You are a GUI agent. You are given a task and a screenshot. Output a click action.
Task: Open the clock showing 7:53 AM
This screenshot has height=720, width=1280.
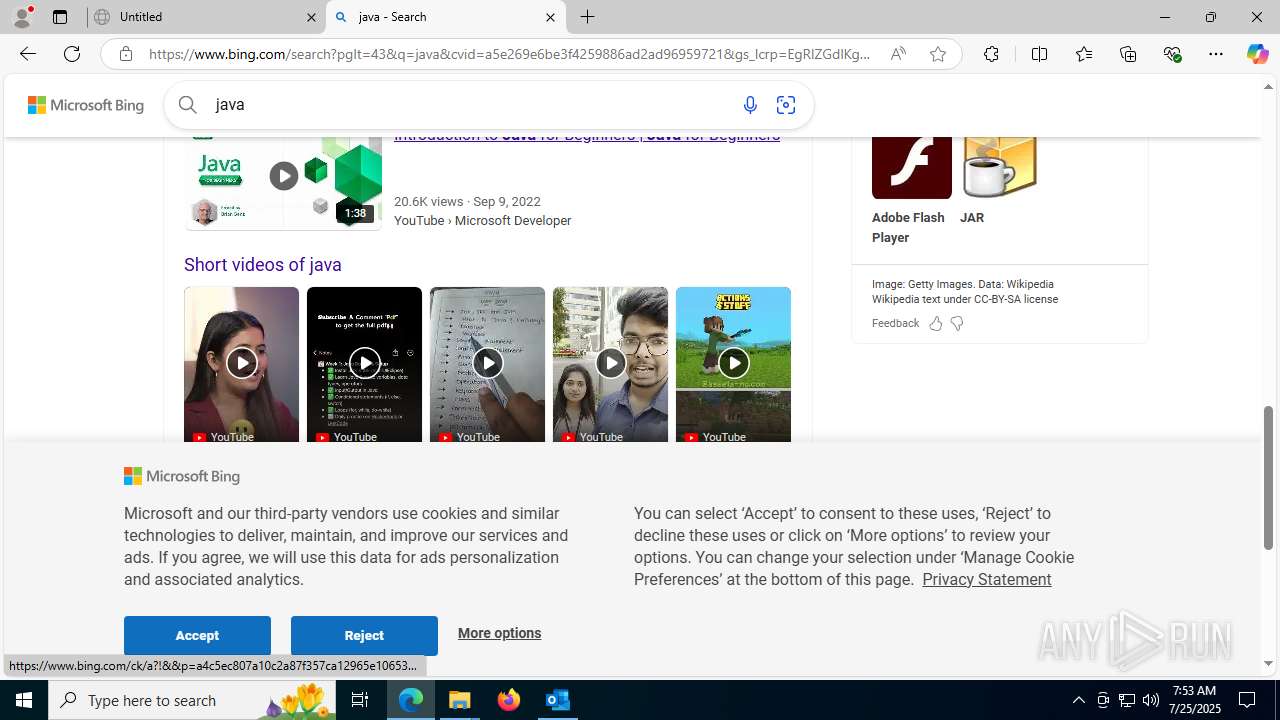coord(1195,700)
